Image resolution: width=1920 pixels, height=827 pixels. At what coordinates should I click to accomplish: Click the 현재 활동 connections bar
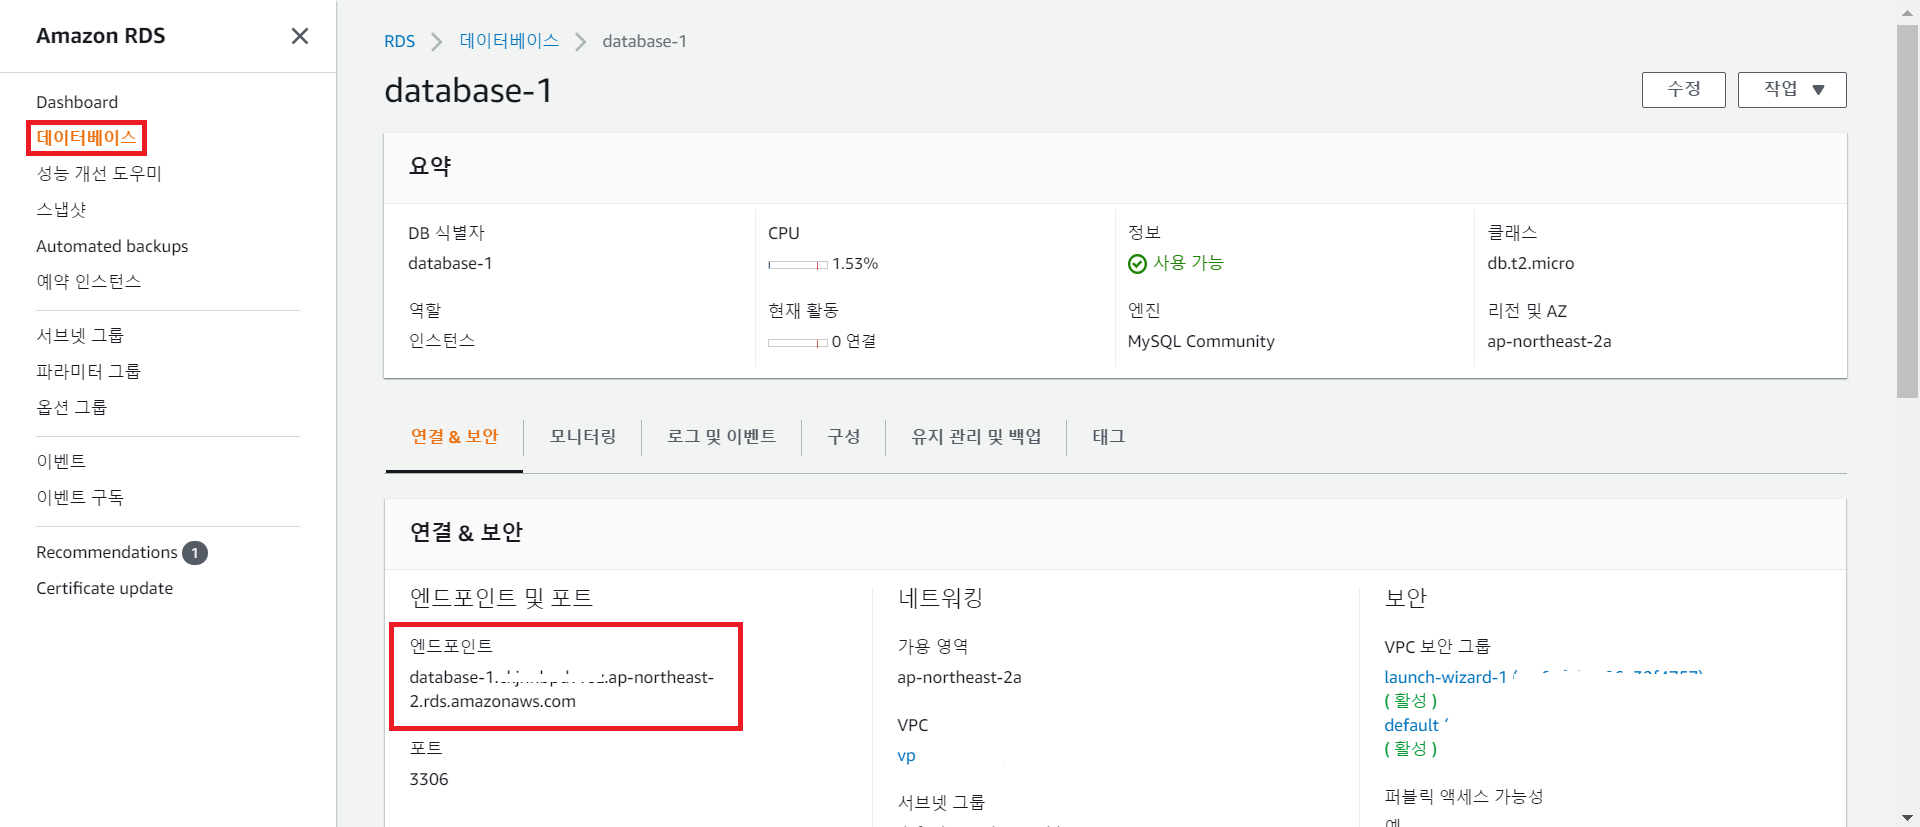coord(798,343)
